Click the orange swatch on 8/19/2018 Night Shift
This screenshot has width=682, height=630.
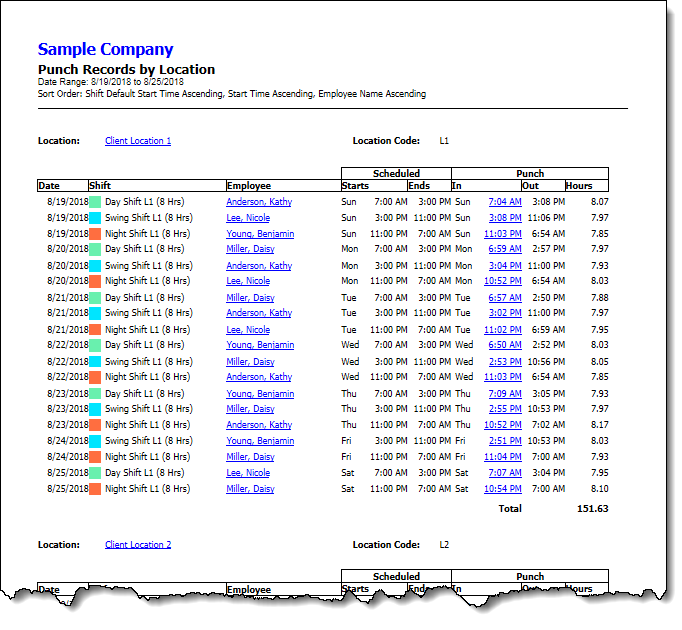click(x=95, y=234)
